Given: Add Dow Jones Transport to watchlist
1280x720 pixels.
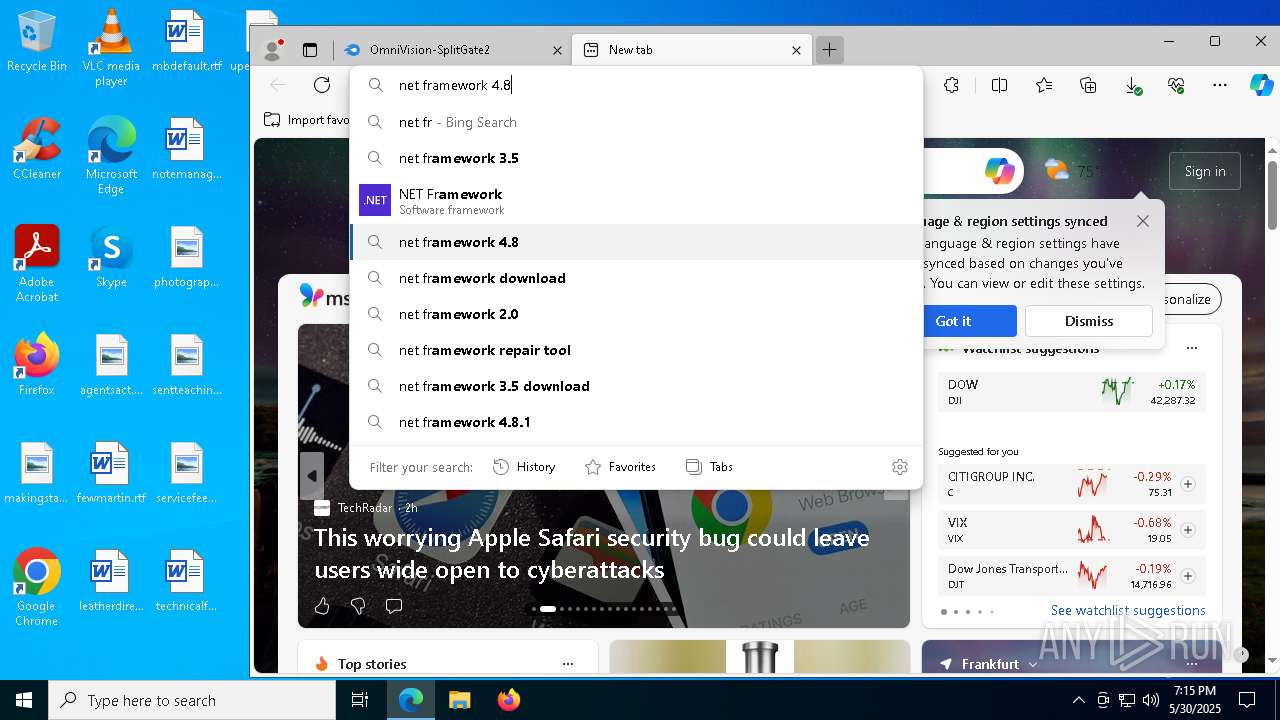Looking at the screenshot, I should (1188, 576).
